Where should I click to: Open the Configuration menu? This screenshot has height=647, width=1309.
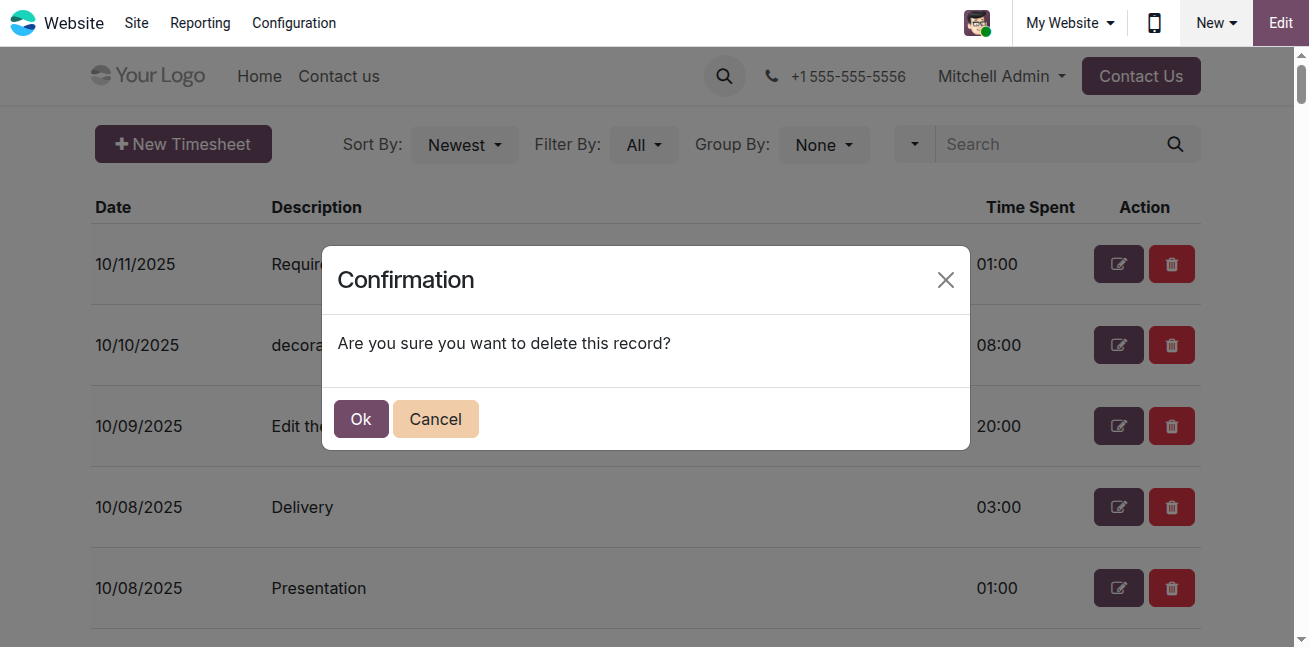[294, 23]
